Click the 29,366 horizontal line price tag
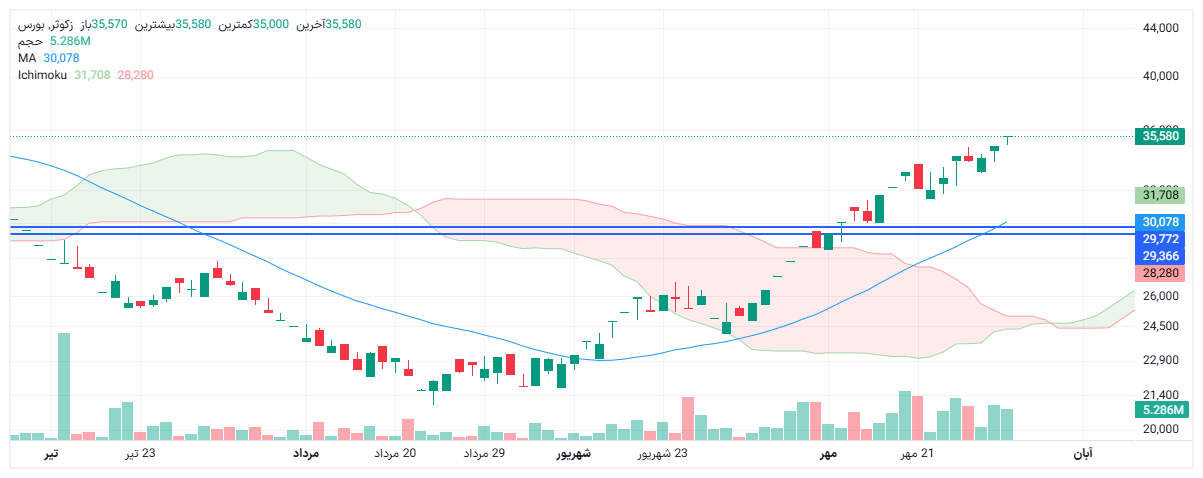The image size is (1203, 478). tap(1160, 256)
